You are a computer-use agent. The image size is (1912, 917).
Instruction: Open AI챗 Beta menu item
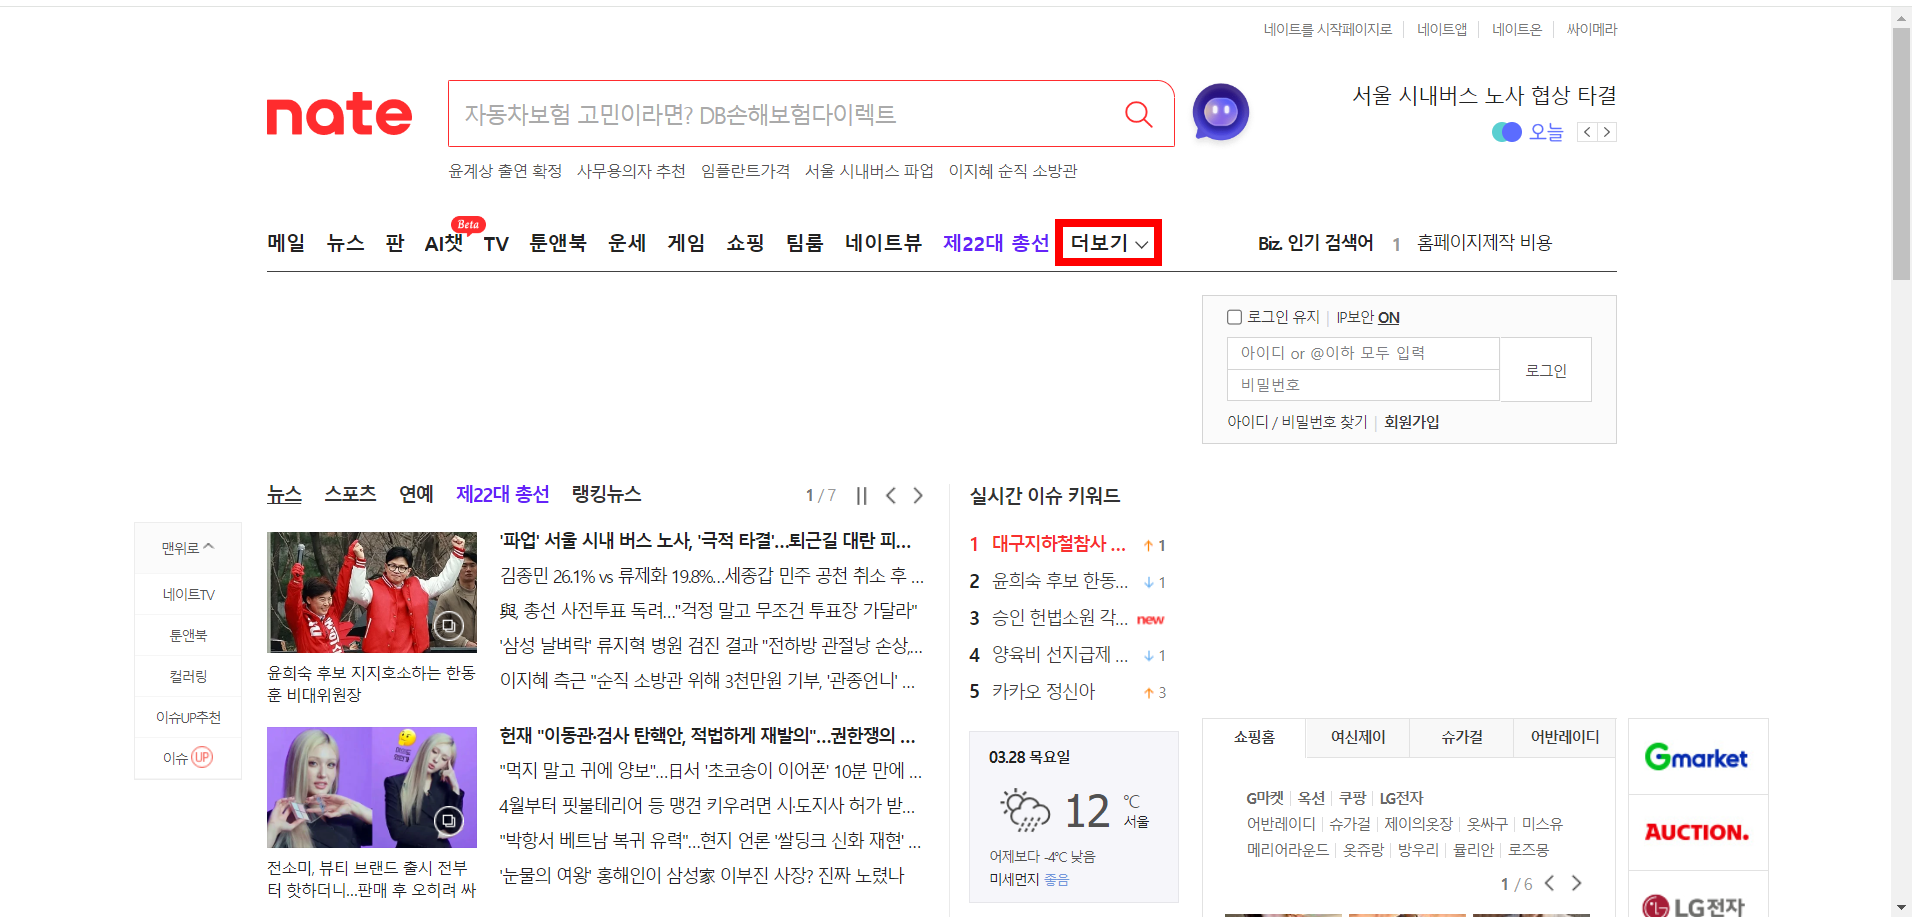(444, 243)
